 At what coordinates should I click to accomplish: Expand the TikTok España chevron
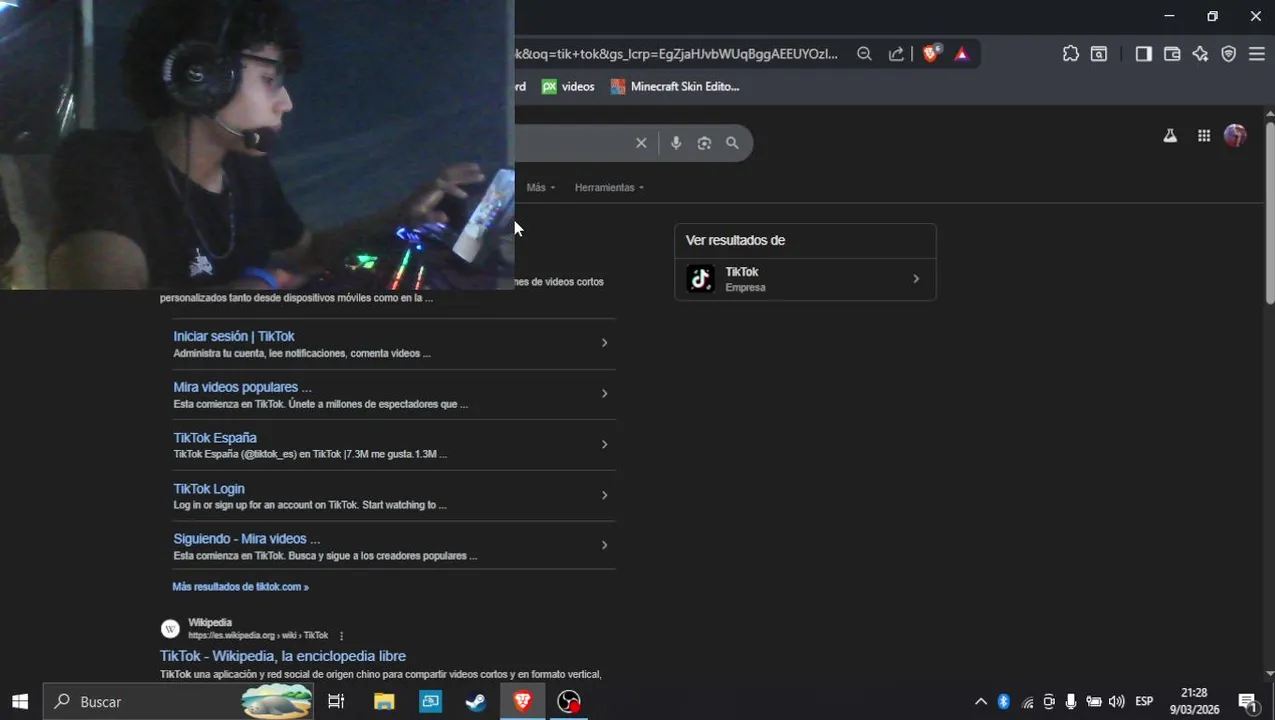pos(604,445)
